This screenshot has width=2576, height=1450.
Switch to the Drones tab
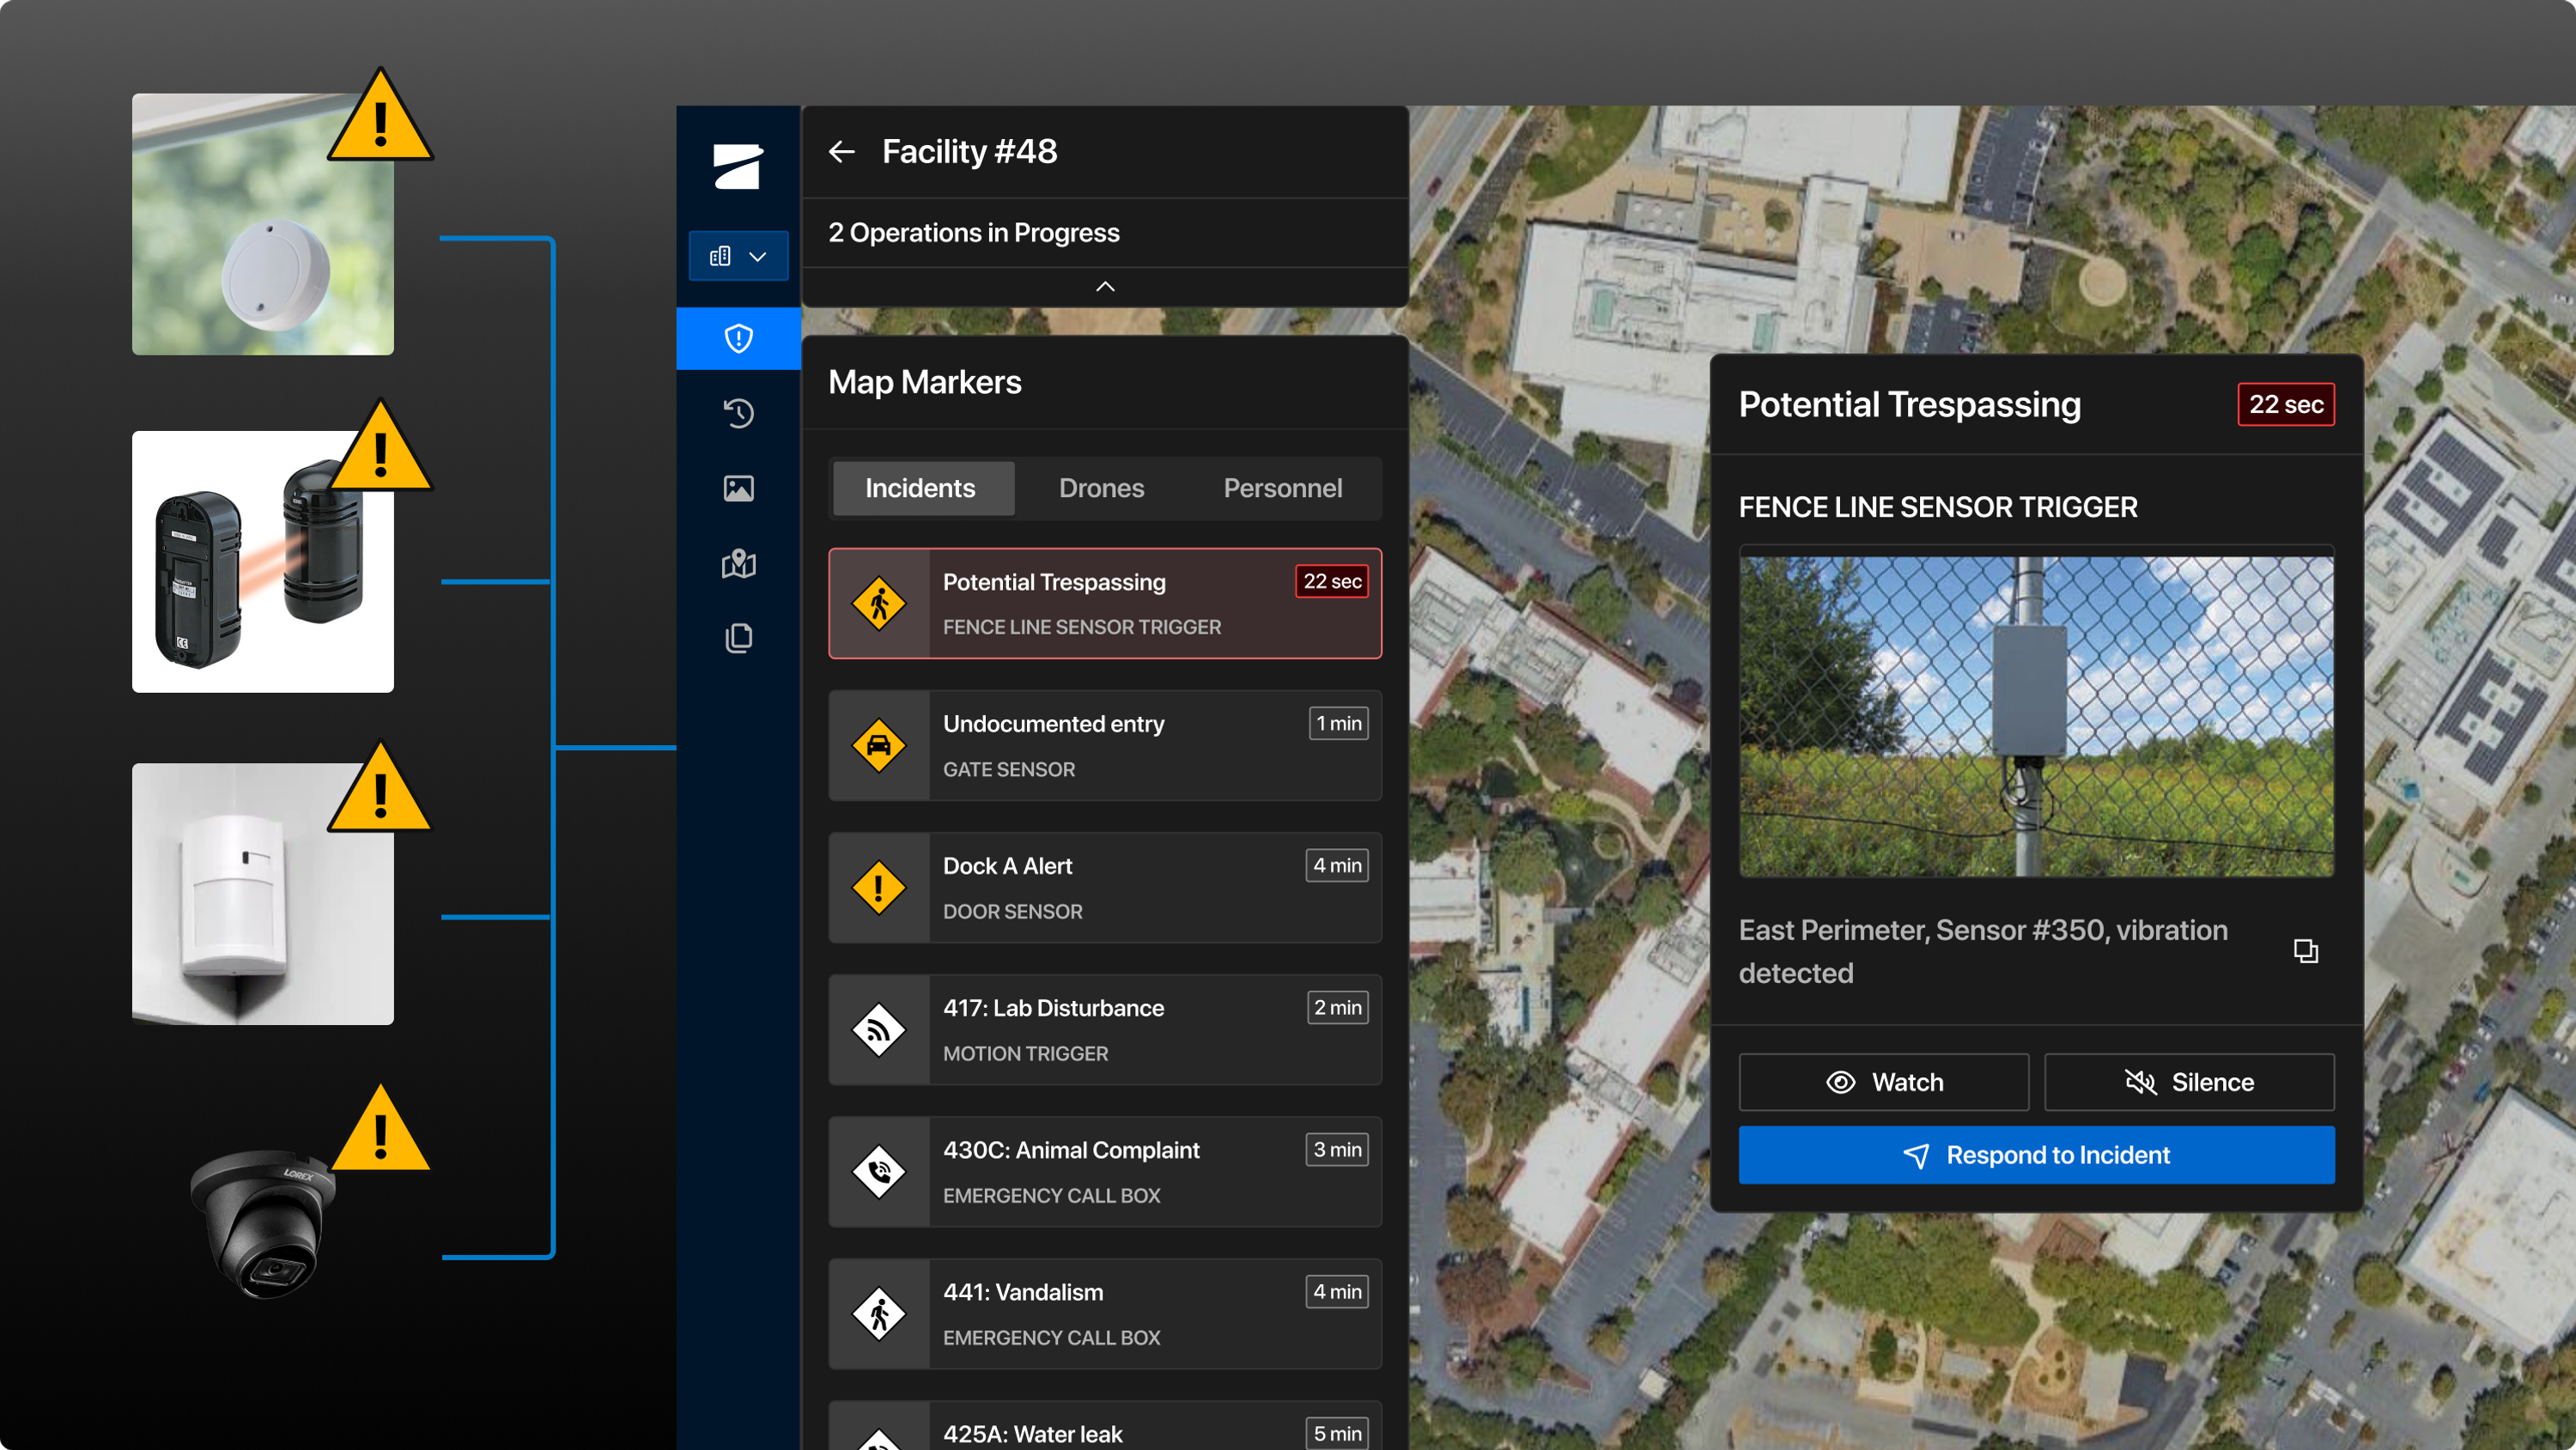coord(1101,488)
